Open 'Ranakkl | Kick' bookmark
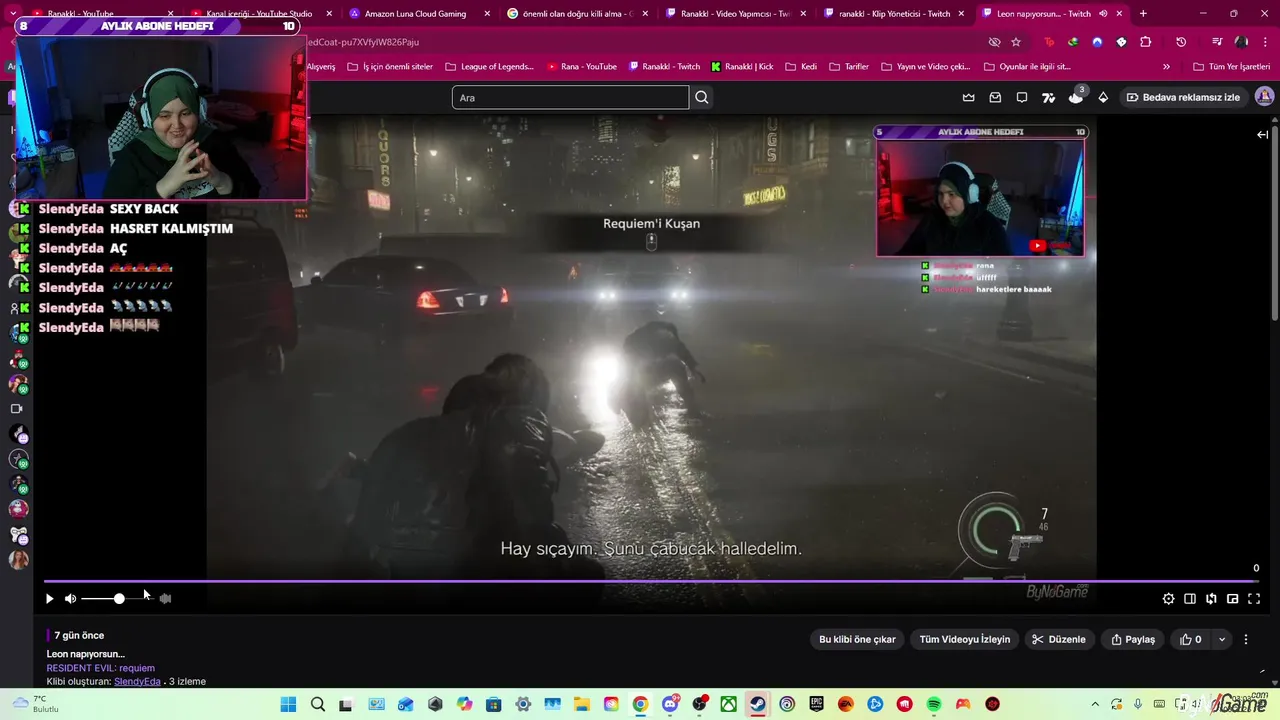Image resolution: width=1280 pixels, height=720 pixels. 742,67
